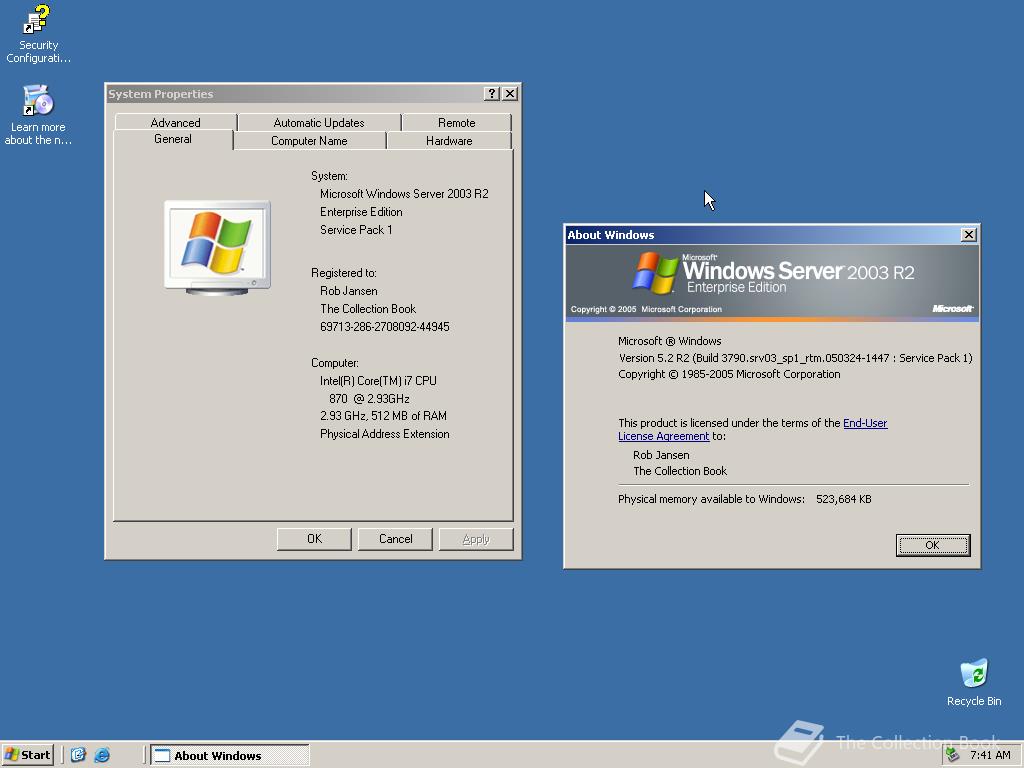Viewport: 1024px width, 768px height.
Task: Close the About Windows dialog
Action: [x=969, y=235]
